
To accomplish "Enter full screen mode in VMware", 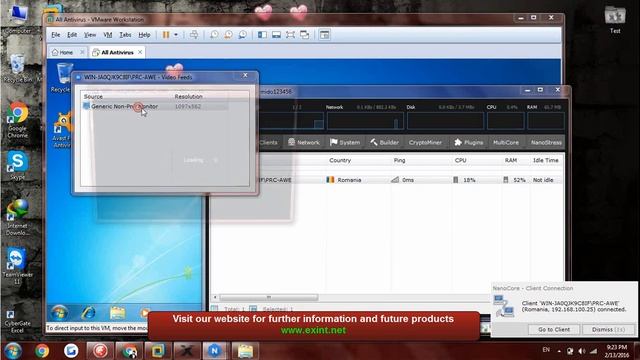I will click(x=290, y=35).
